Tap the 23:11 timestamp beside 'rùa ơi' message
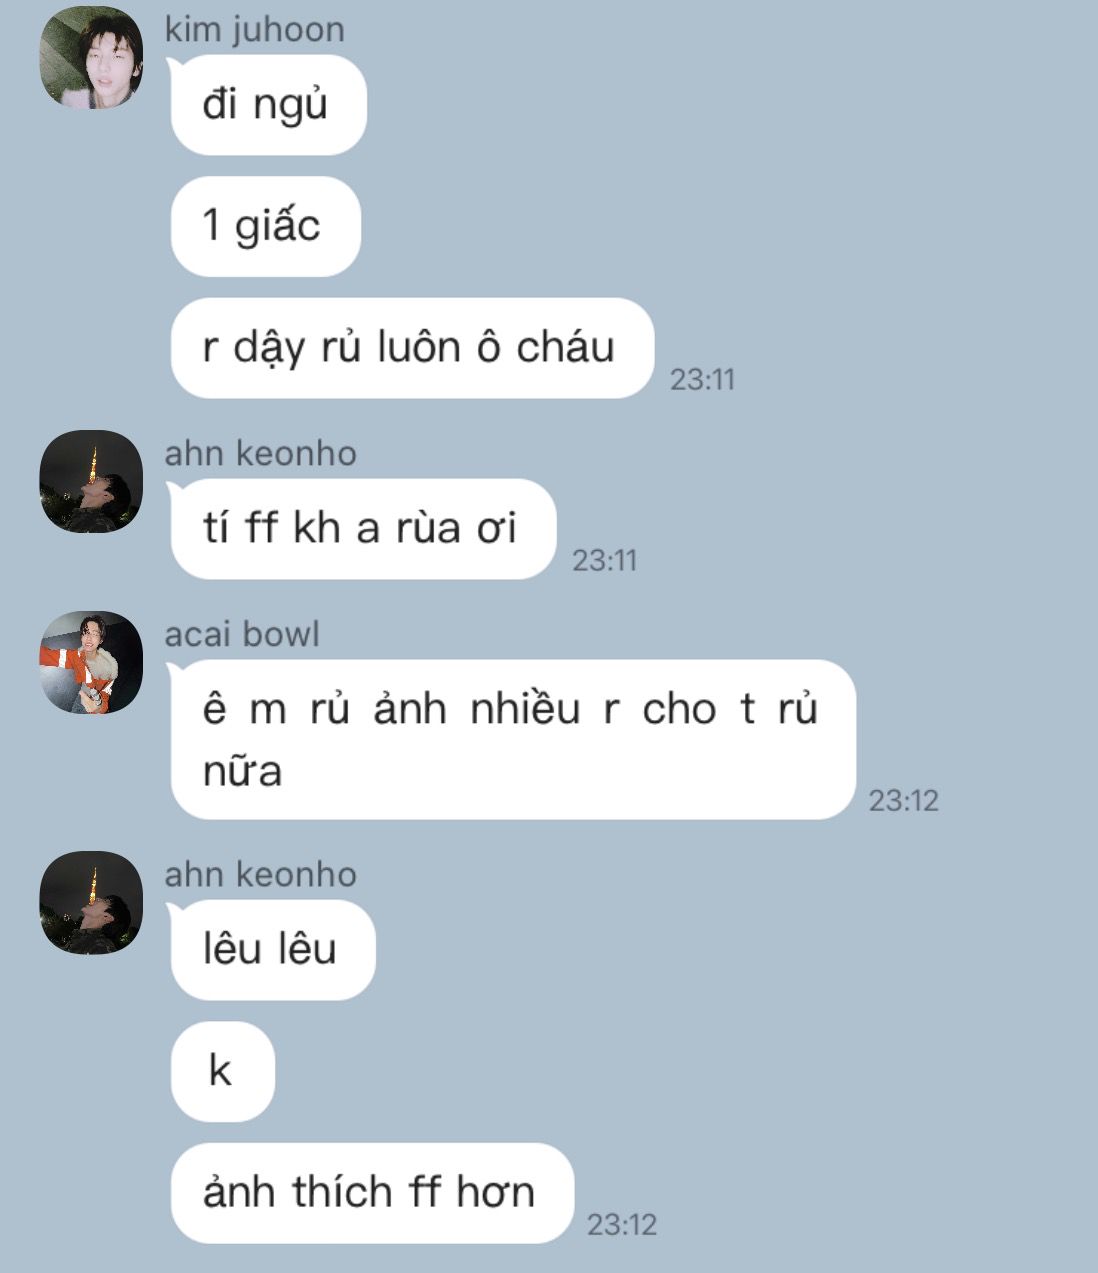The image size is (1098, 1273). (604, 560)
